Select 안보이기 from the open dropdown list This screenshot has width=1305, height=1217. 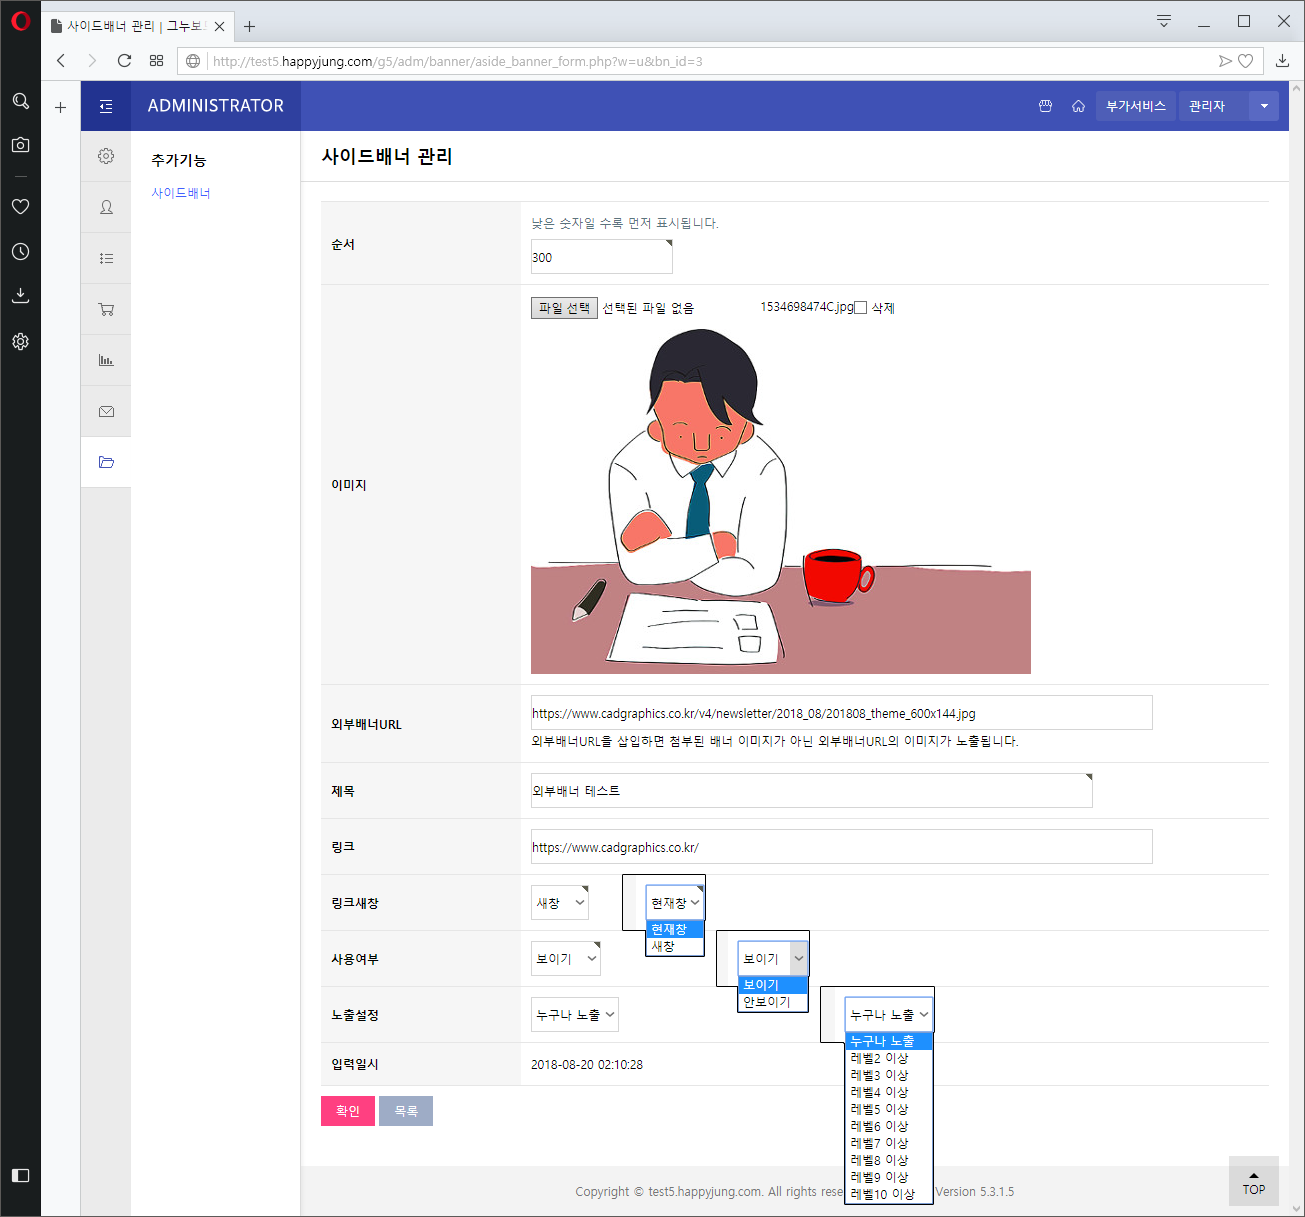click(x=768, y=1001)
